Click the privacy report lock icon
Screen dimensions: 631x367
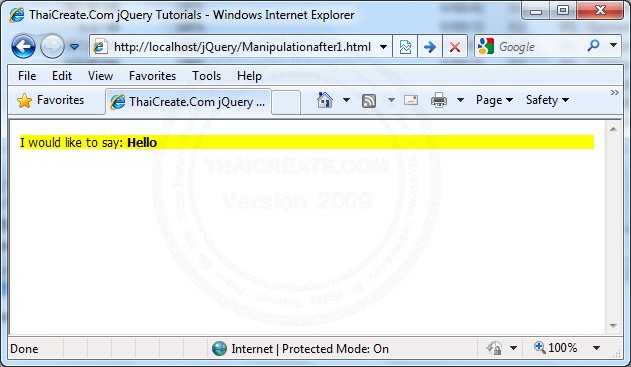coord(495,348)
